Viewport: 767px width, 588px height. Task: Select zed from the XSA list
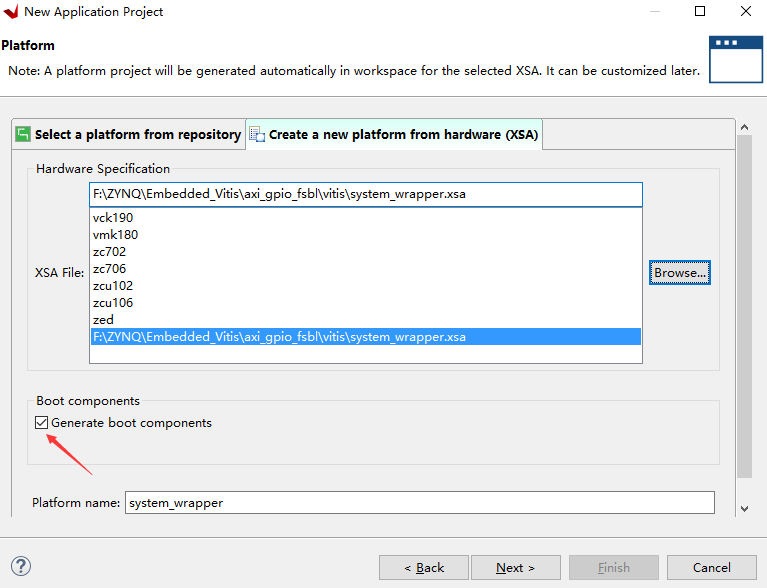[x=366, y=320]
